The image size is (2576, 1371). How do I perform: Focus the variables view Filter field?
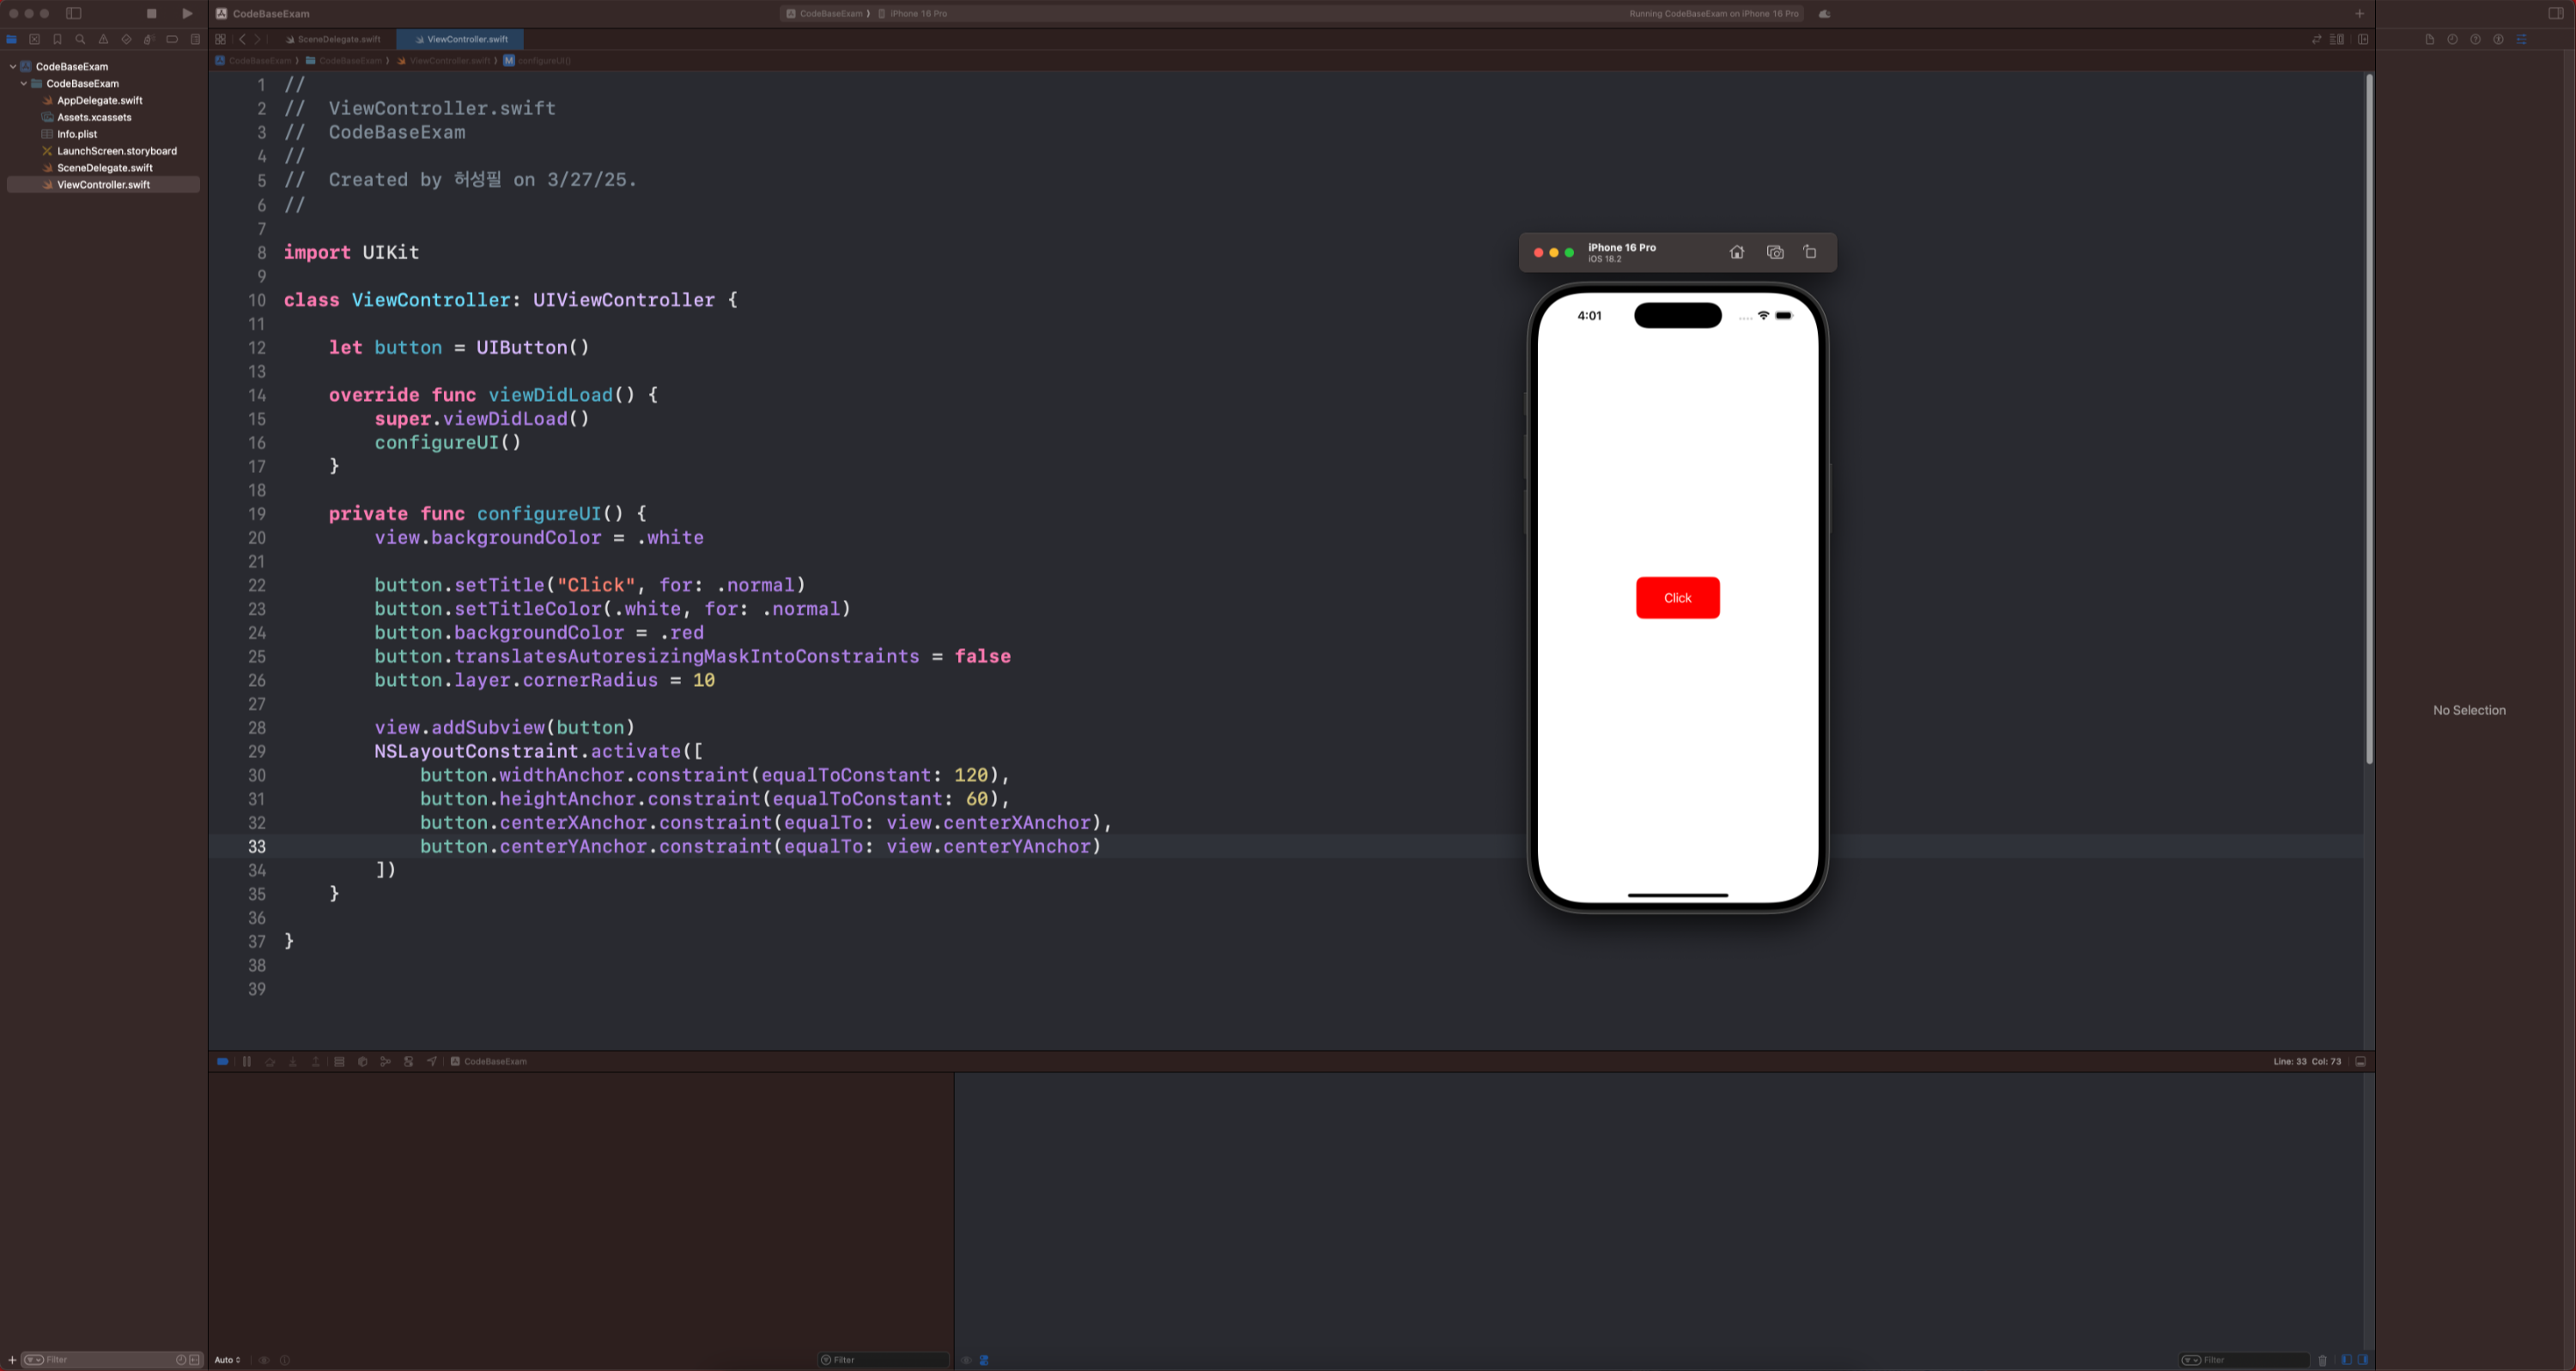(x=883, y=1360)
